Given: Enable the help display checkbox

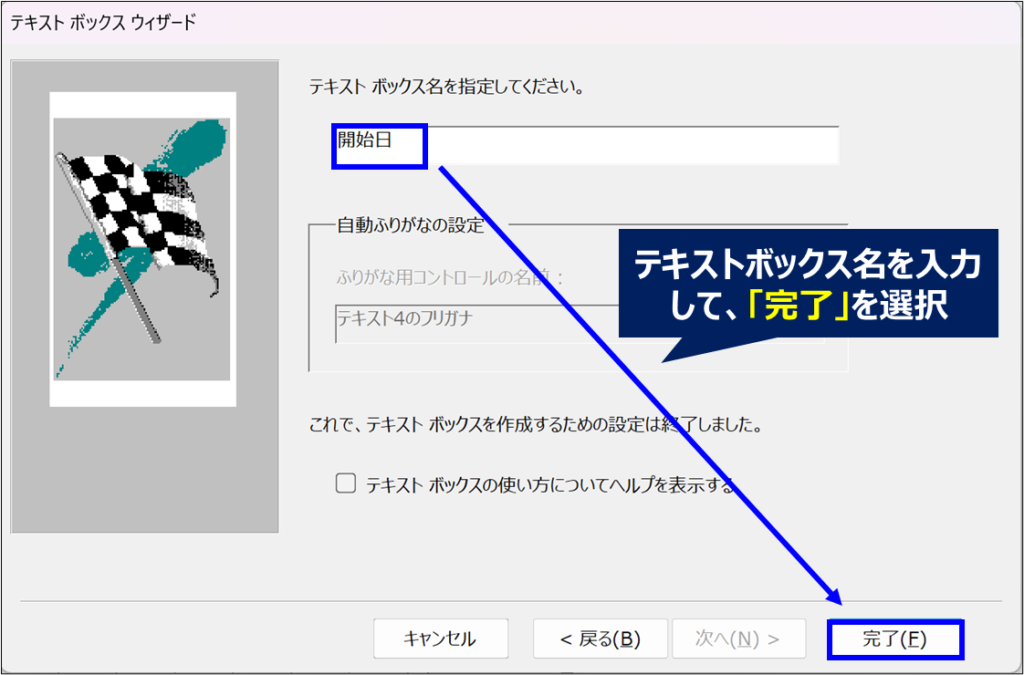Looking at the screenshot, I should point(346,485).
